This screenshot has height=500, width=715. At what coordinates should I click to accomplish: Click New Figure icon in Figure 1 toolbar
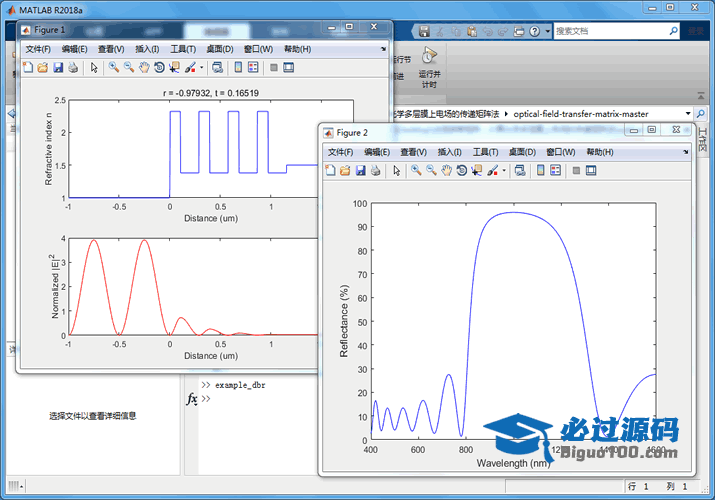tap(28, 67)
